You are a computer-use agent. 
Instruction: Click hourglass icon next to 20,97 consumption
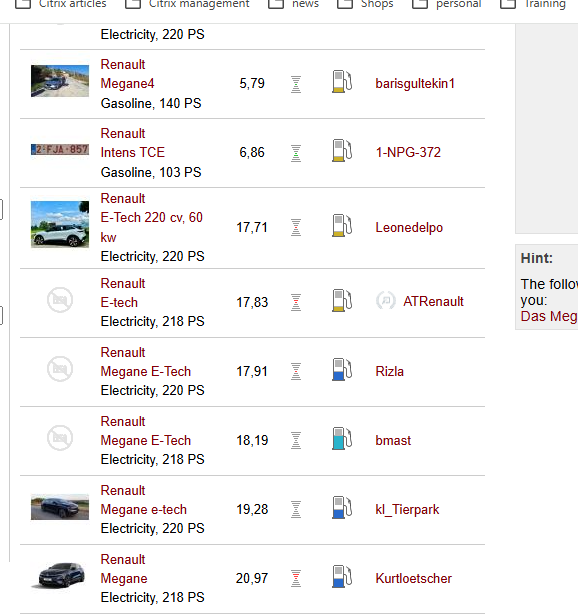[296, 578]
